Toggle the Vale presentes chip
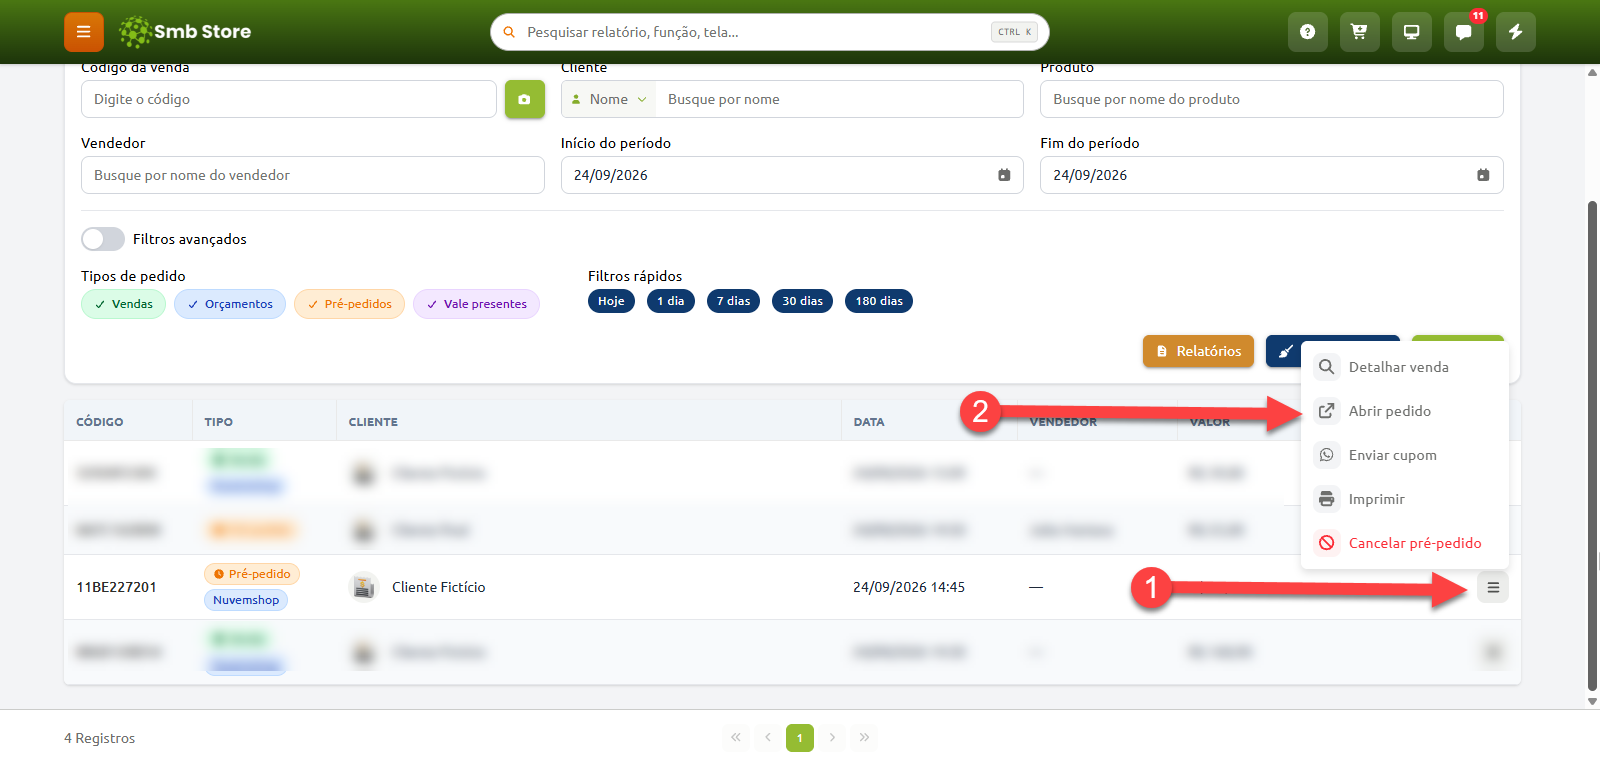This screenshot has width=1600, height=765. point(477,304)
